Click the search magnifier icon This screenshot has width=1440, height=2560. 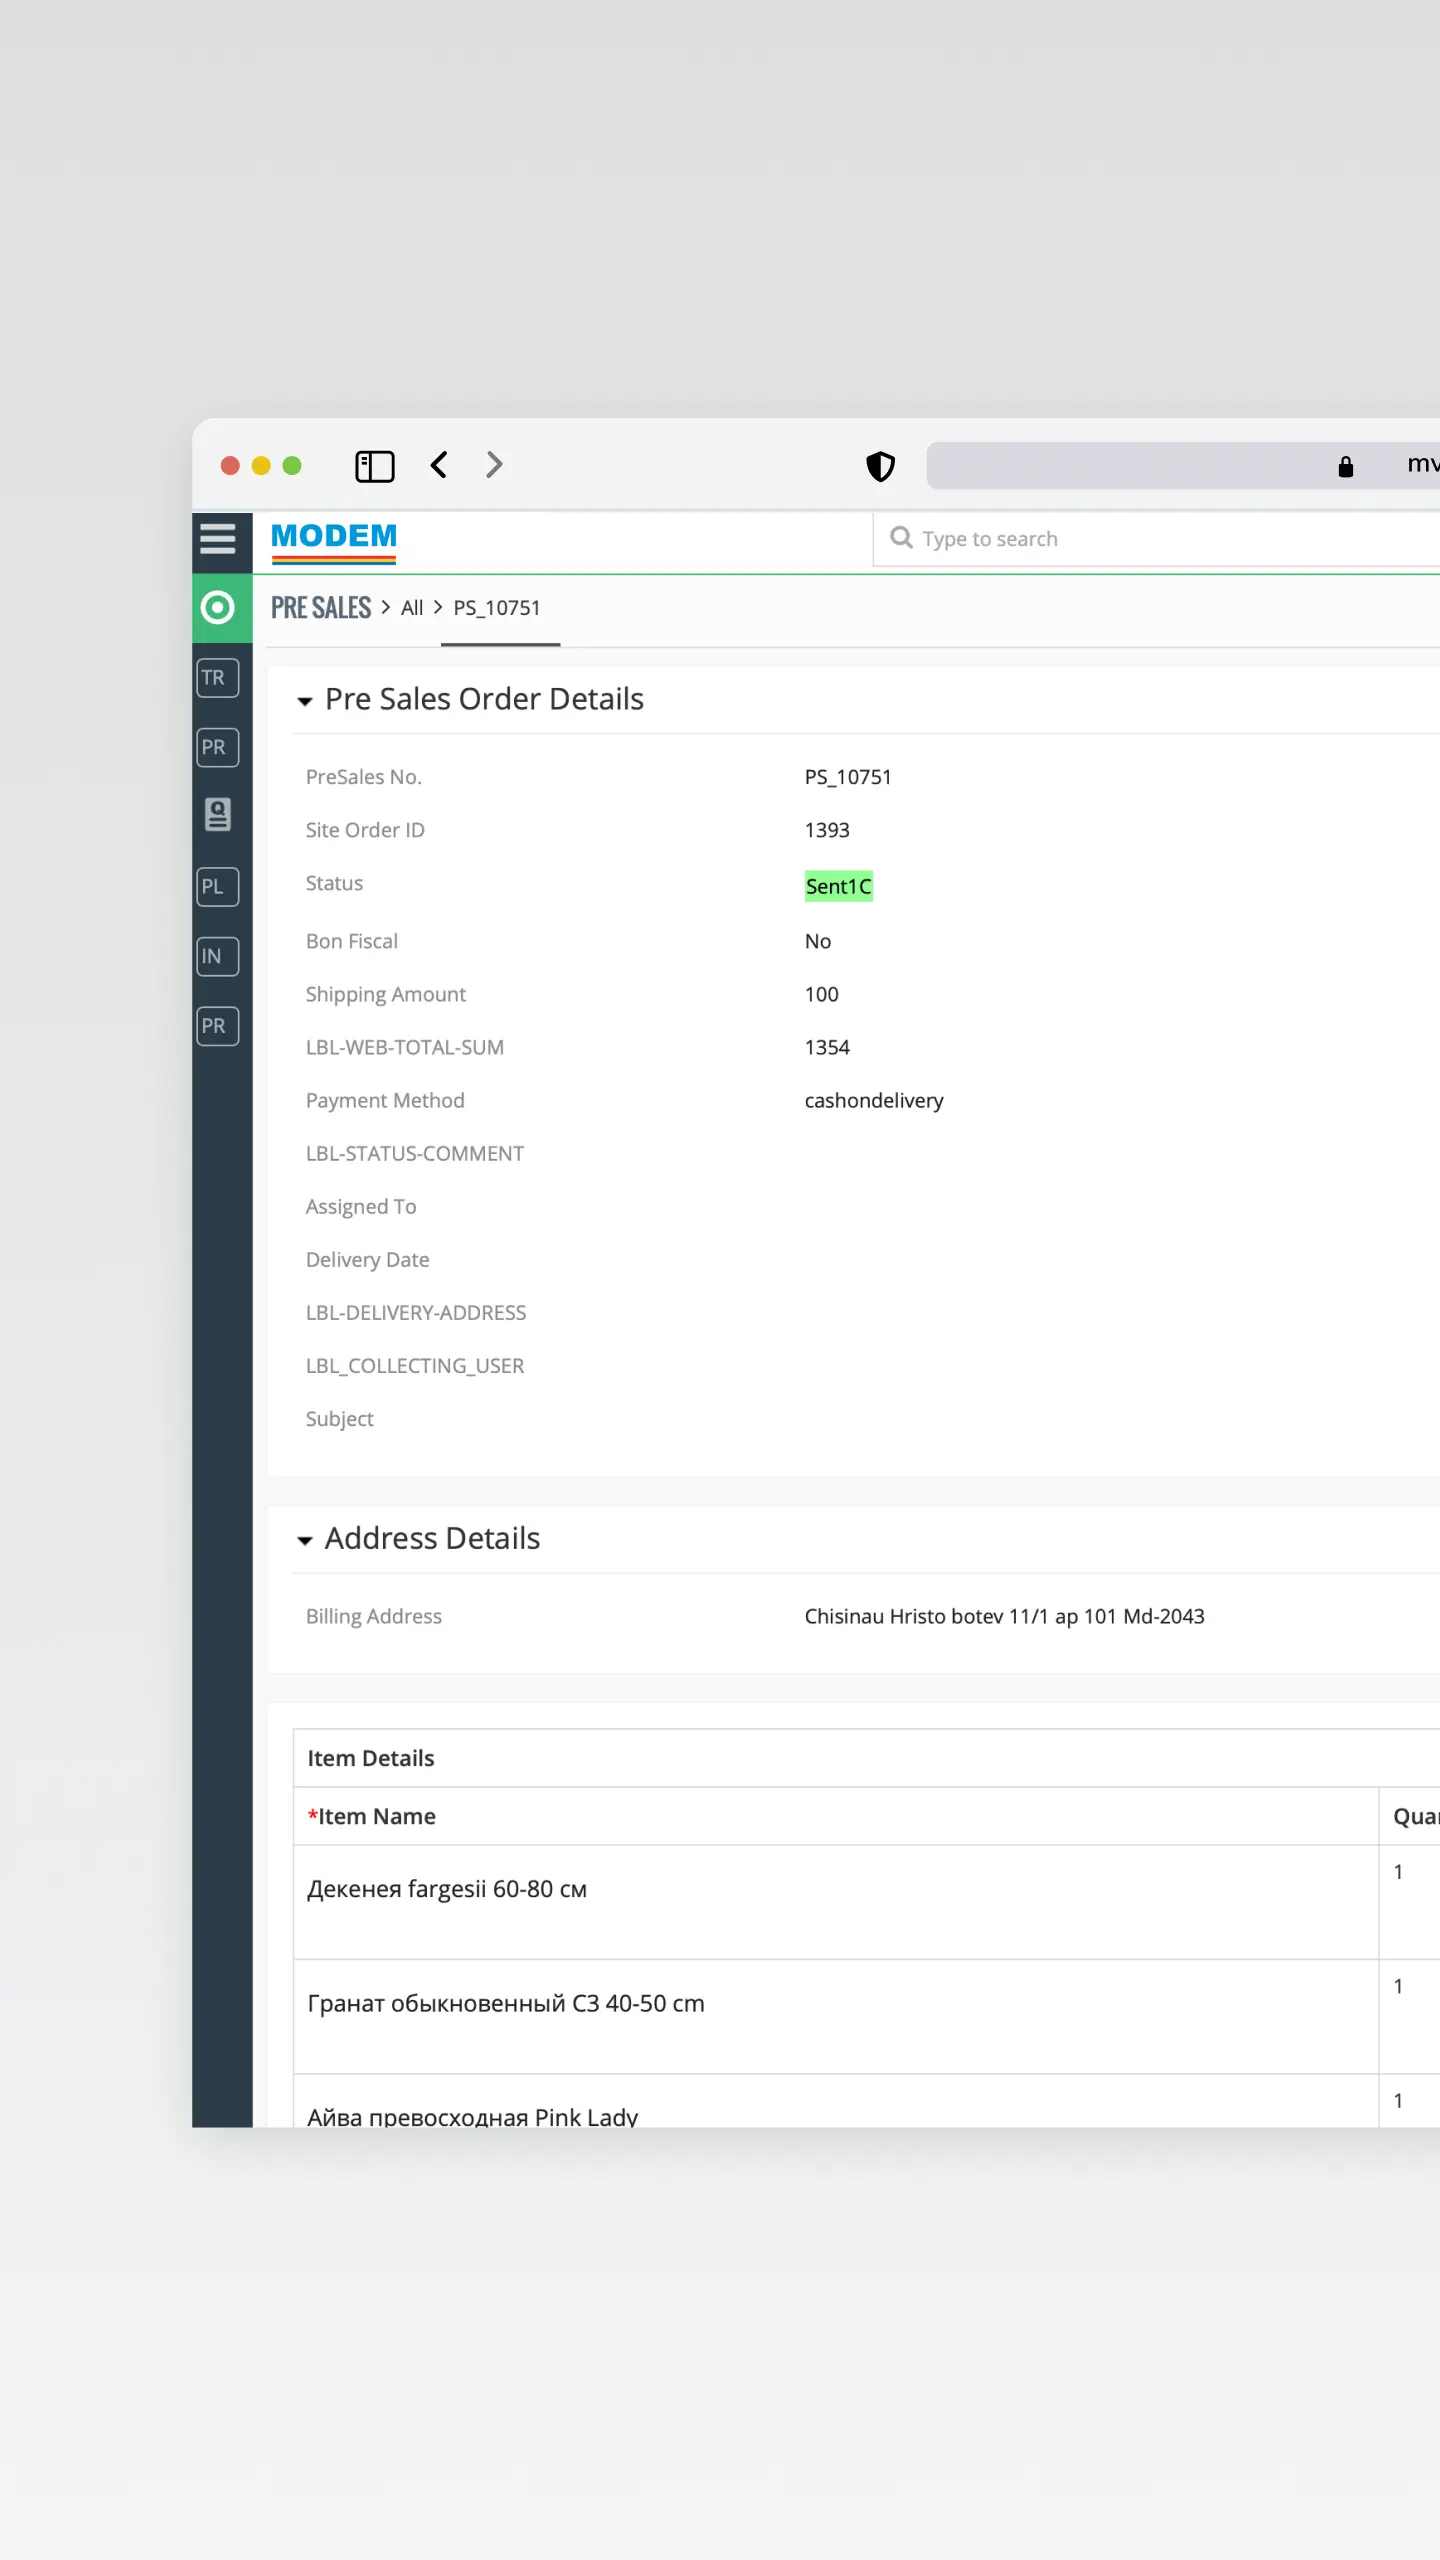pyautogui.click(x=901, y=538)
